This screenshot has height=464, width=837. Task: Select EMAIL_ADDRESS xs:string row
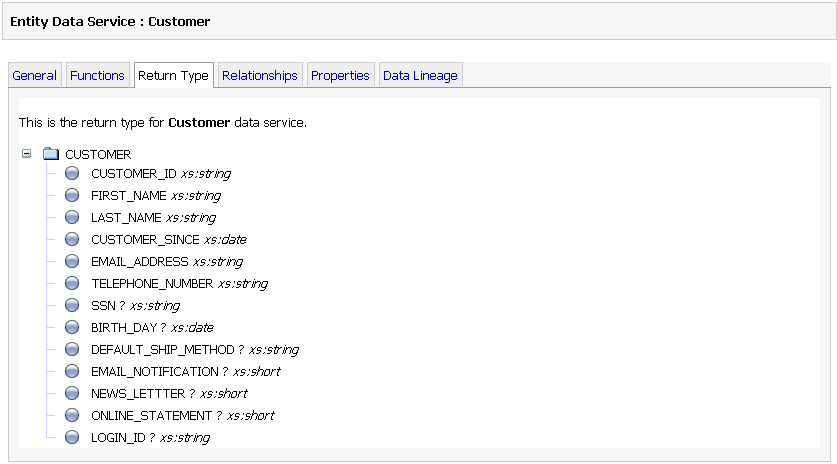pos(167,261)
